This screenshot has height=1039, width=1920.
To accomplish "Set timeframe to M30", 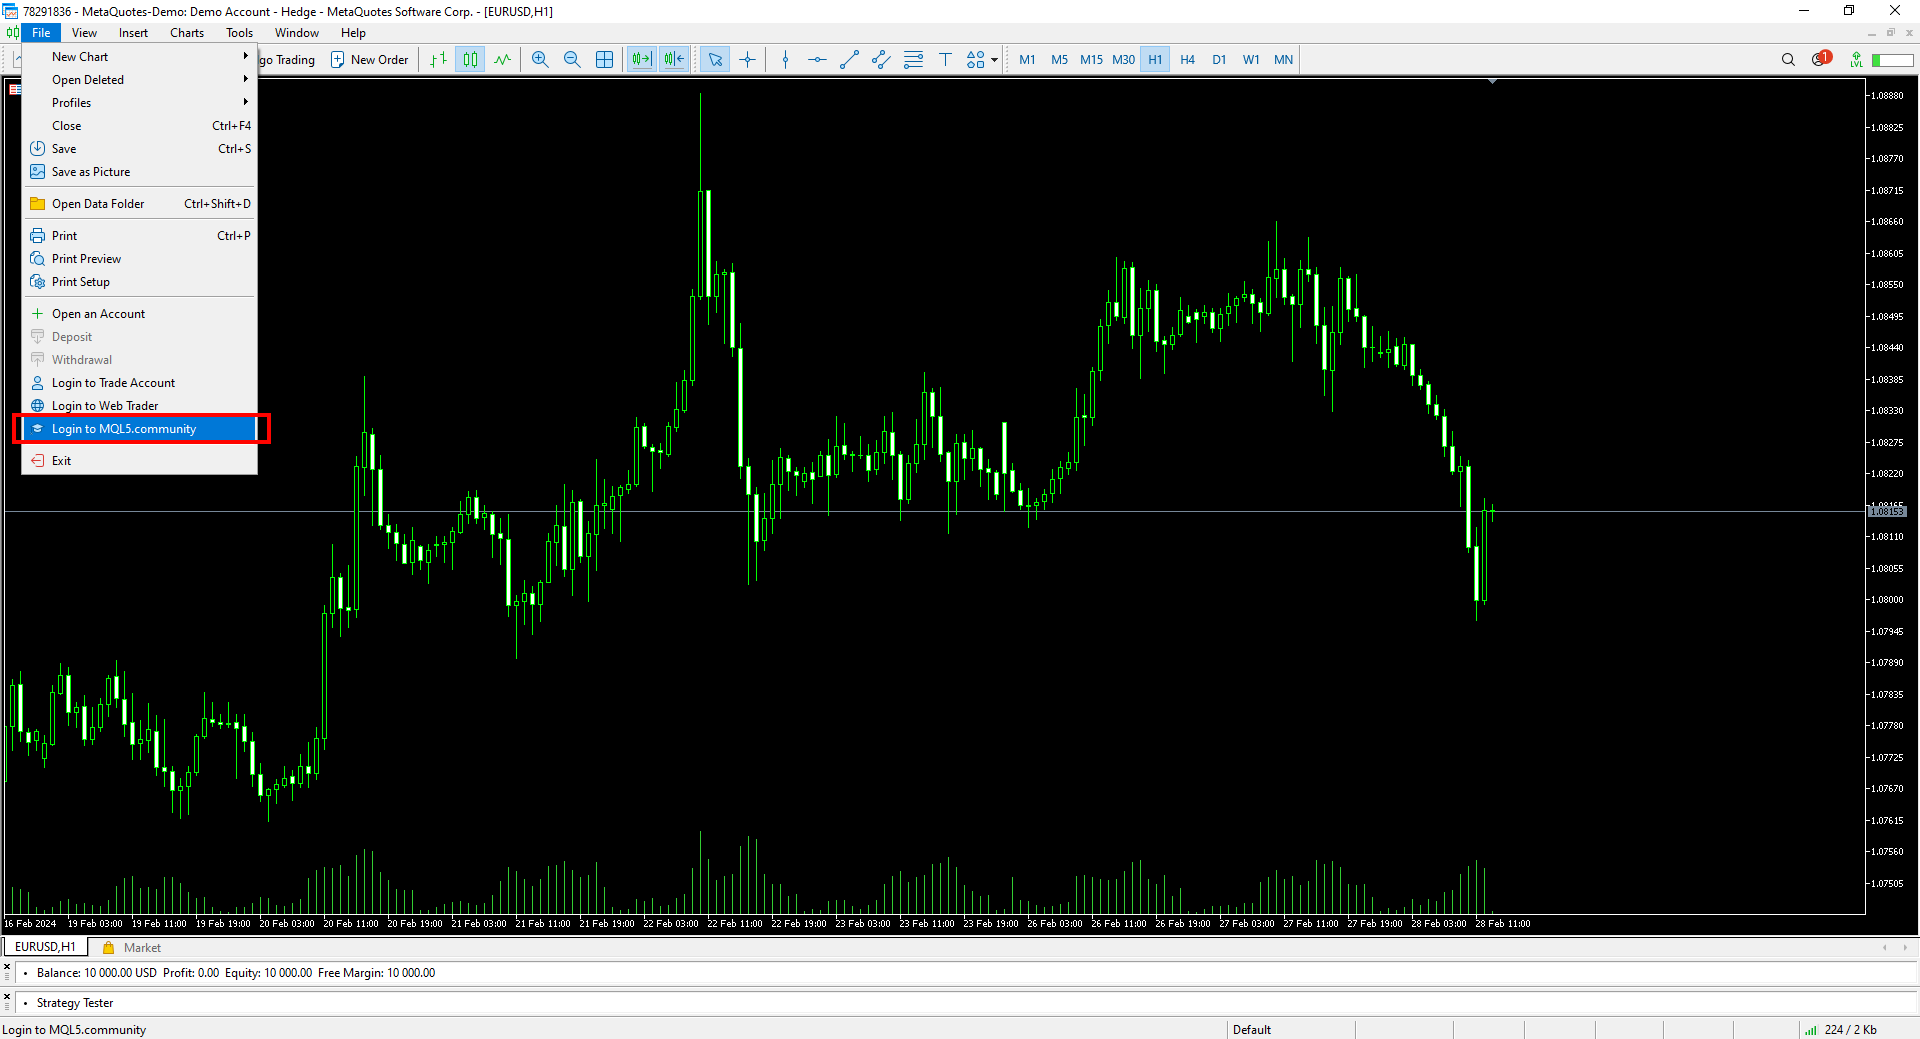I will pyautogui.click(x=1123, y=60).
